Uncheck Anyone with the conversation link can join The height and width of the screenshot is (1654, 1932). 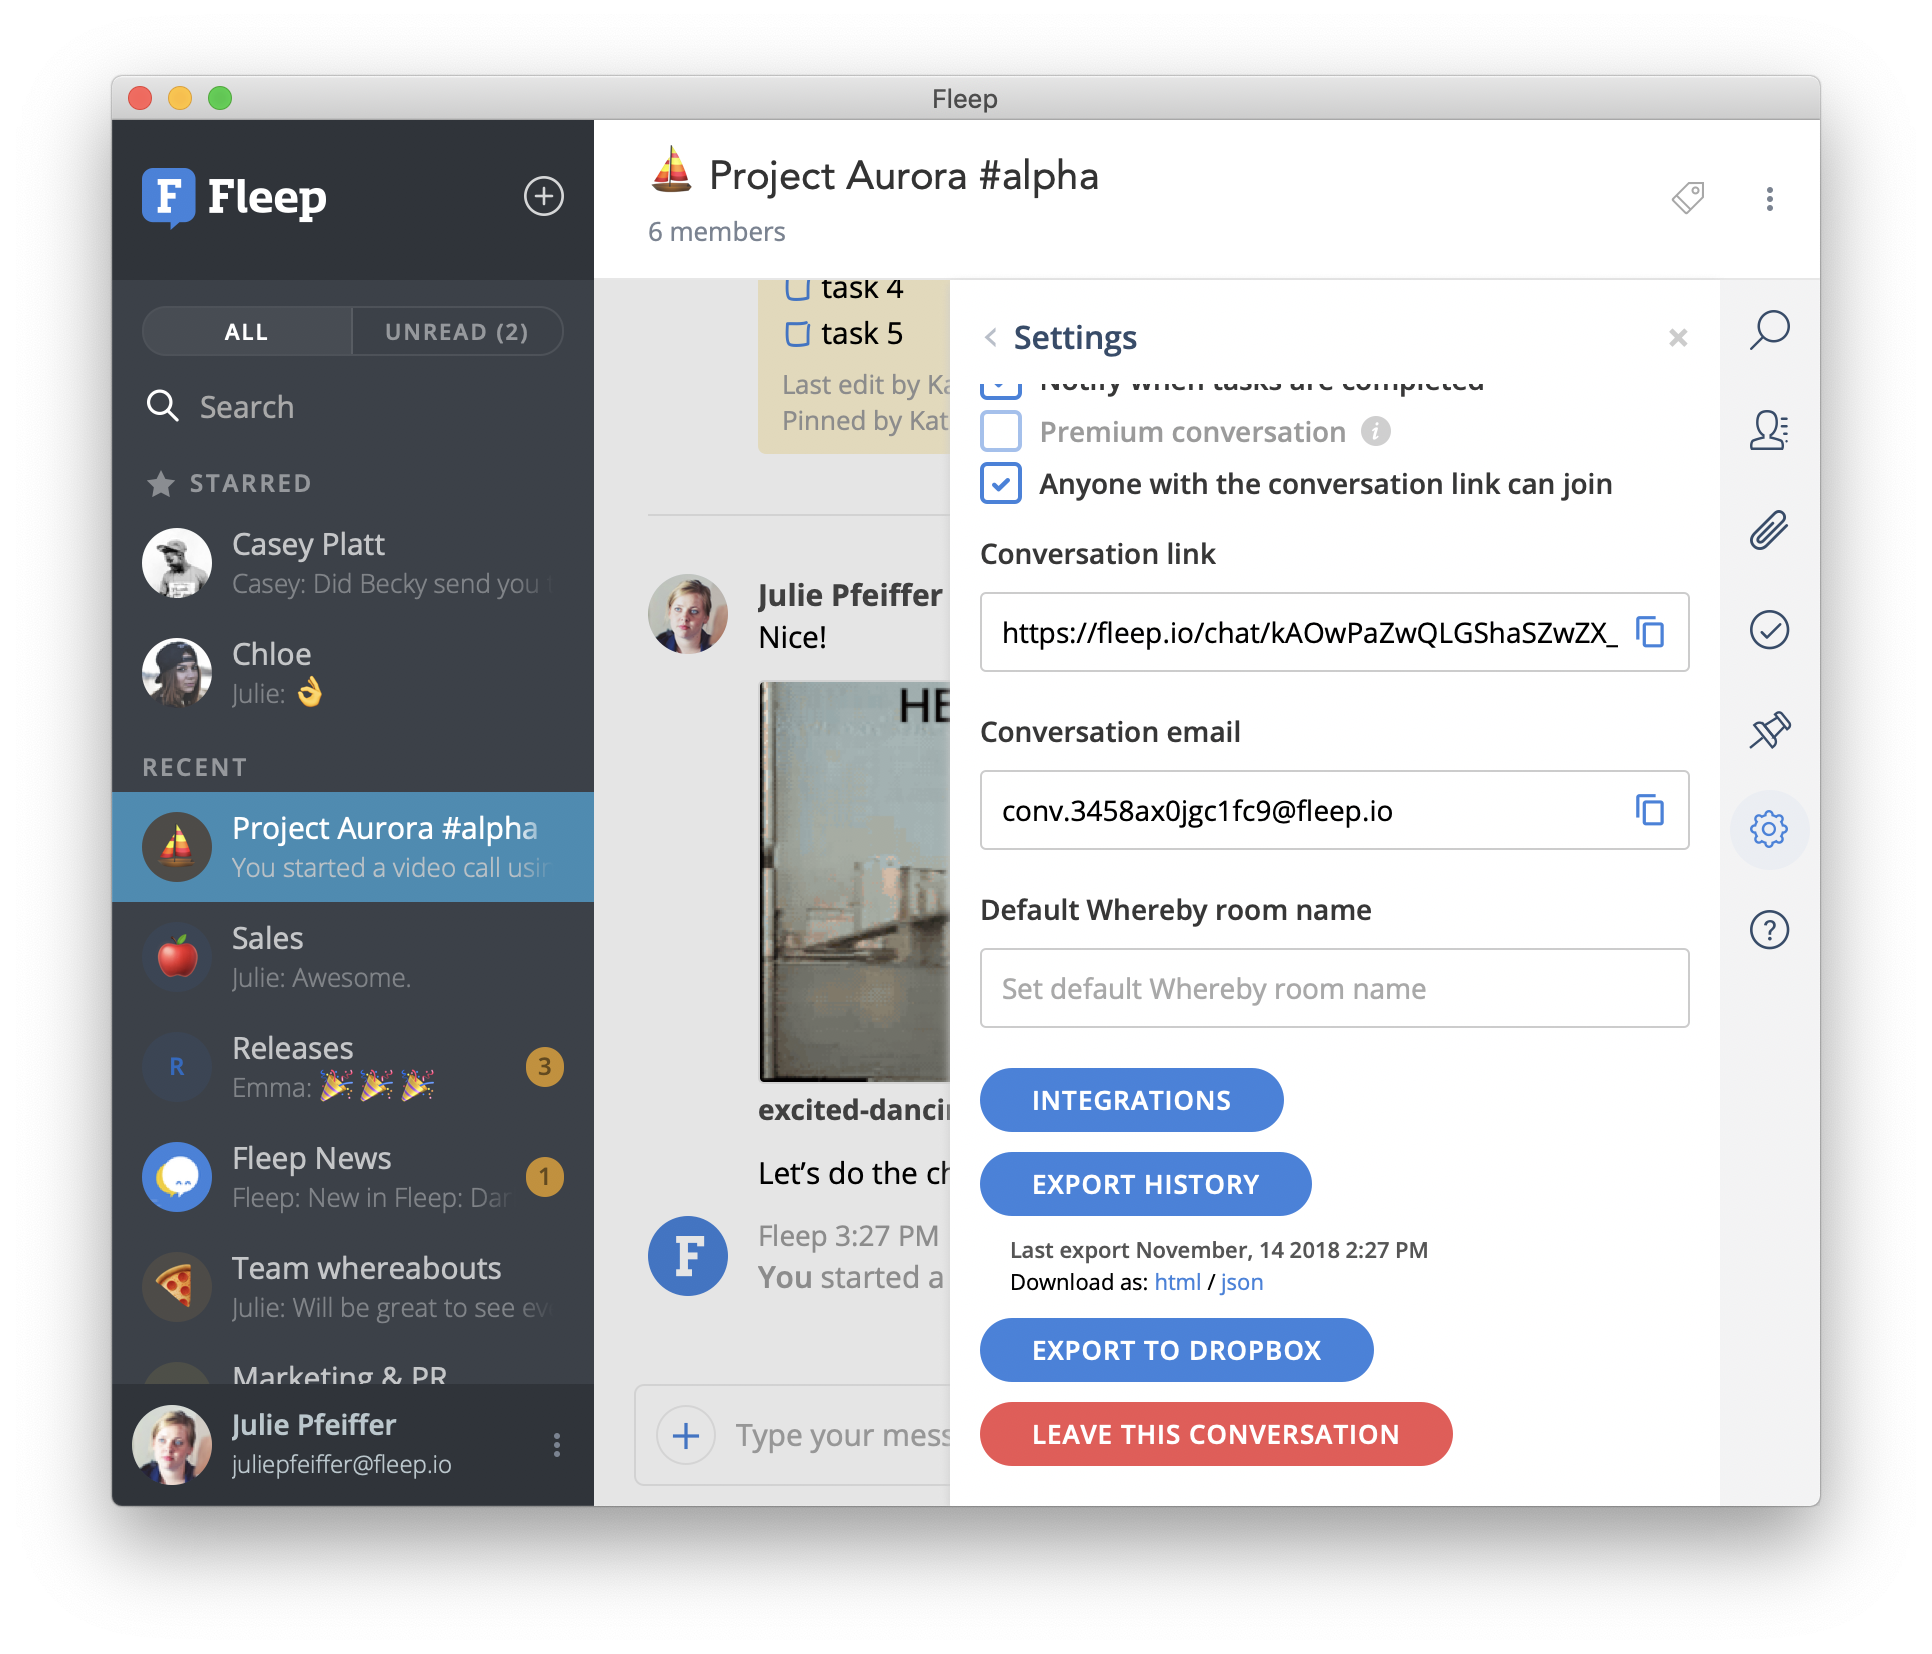tap(1001, 484)
